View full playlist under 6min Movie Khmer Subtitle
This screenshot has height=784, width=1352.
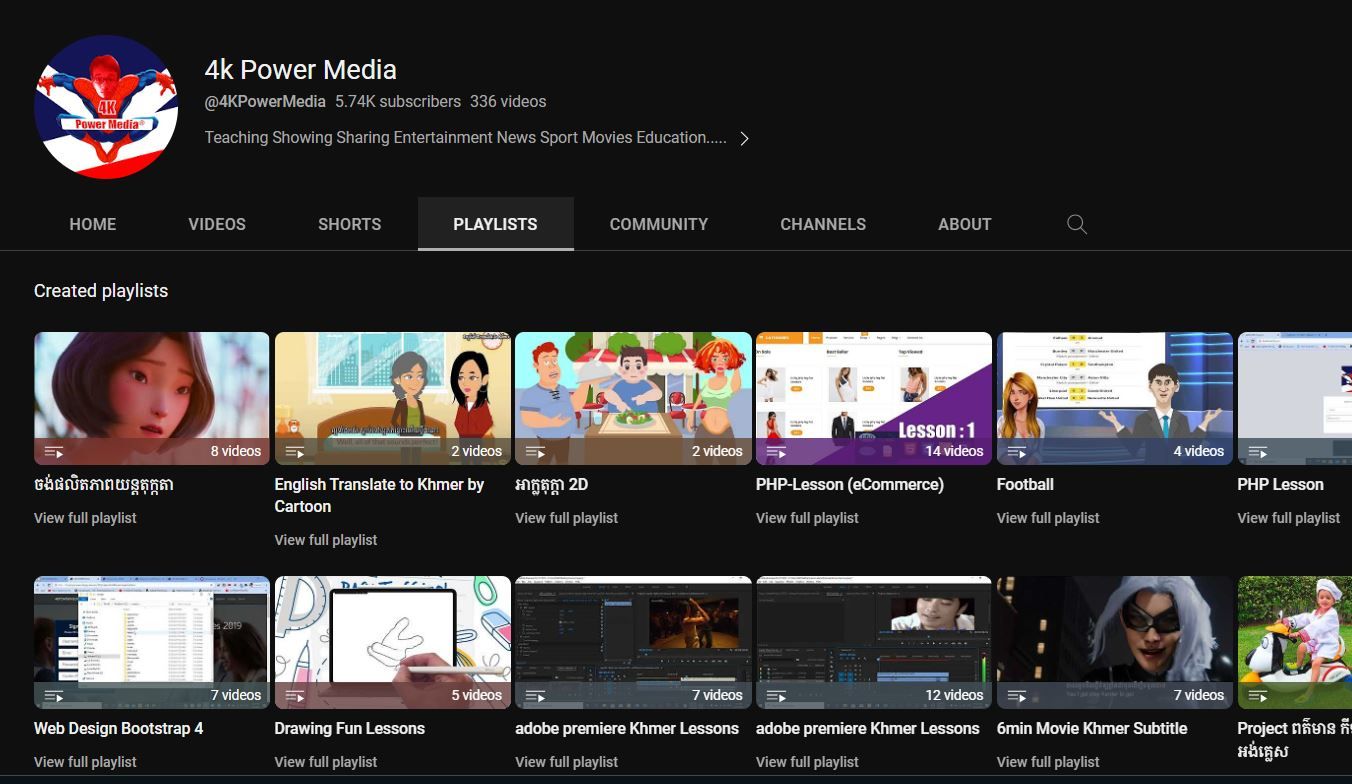(x=1048, y=762)
